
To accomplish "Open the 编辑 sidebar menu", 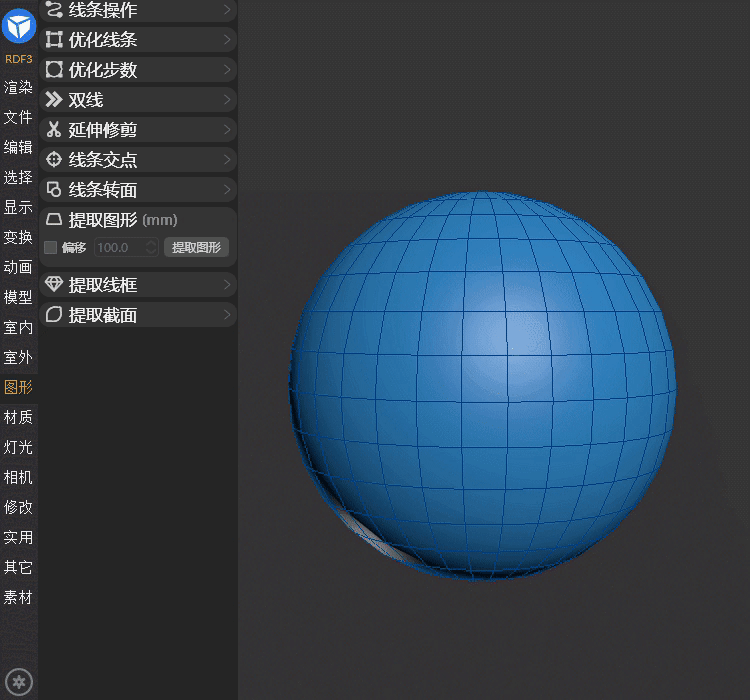I will 18,147.
